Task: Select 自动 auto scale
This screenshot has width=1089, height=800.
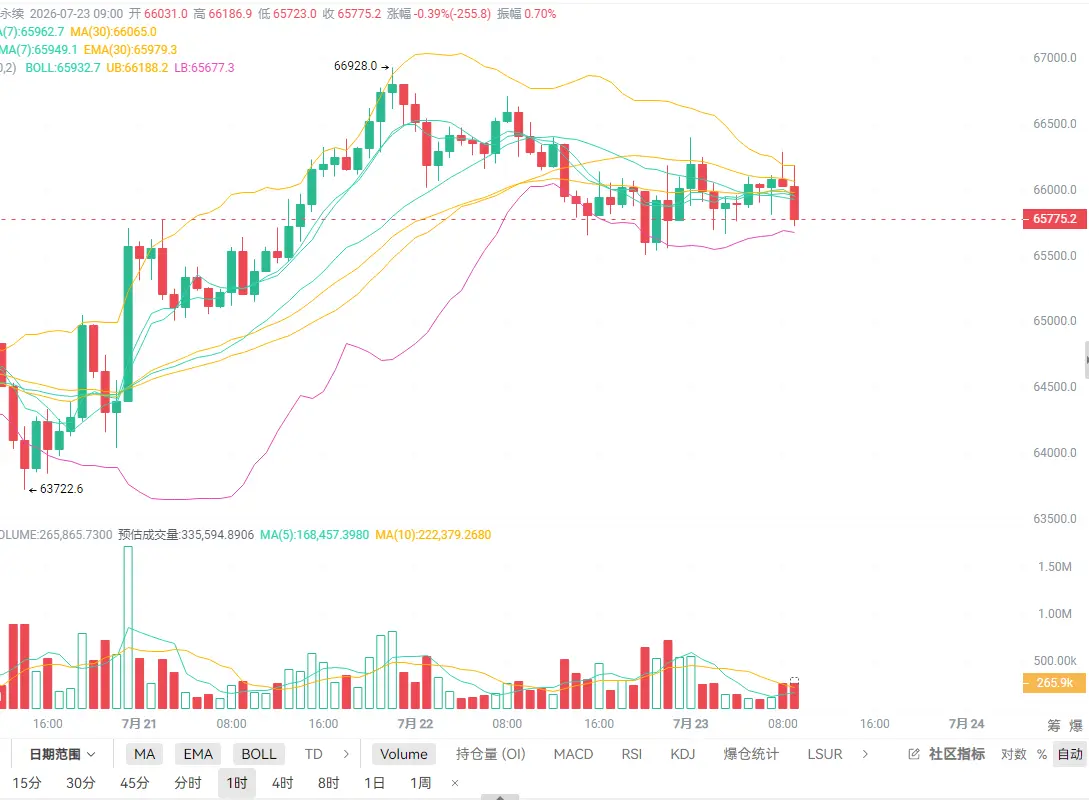Action: click(1070, 754)
